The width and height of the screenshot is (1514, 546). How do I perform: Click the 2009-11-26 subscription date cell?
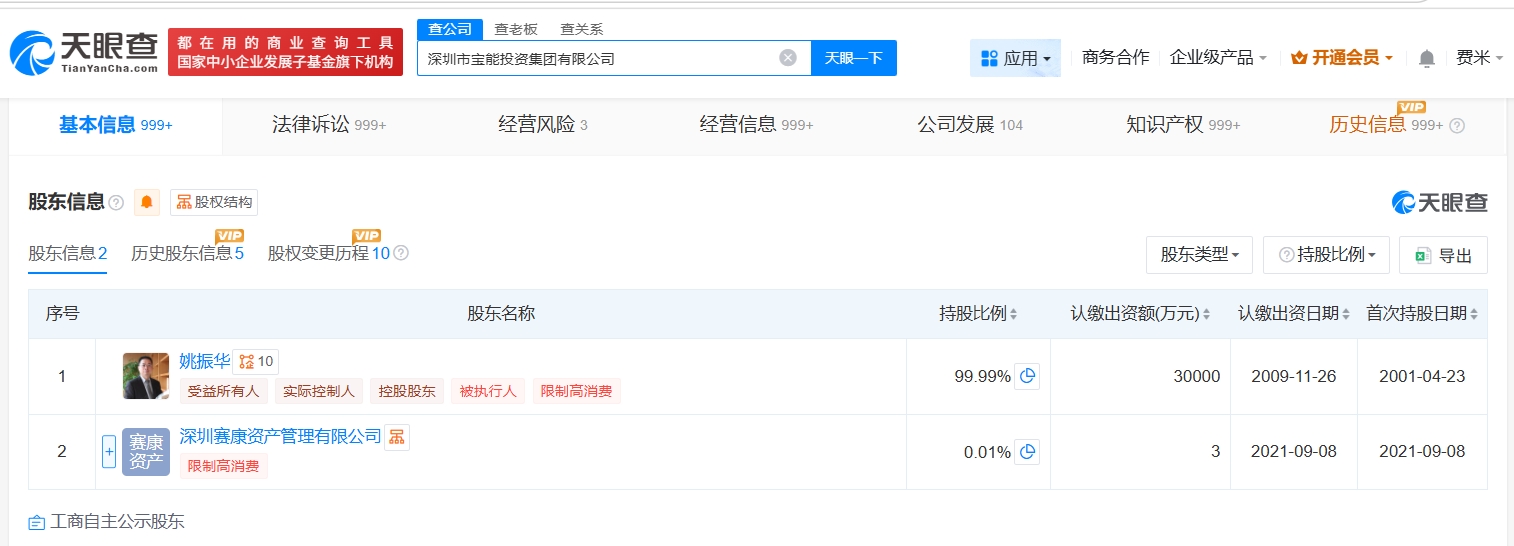point(1294,376)
